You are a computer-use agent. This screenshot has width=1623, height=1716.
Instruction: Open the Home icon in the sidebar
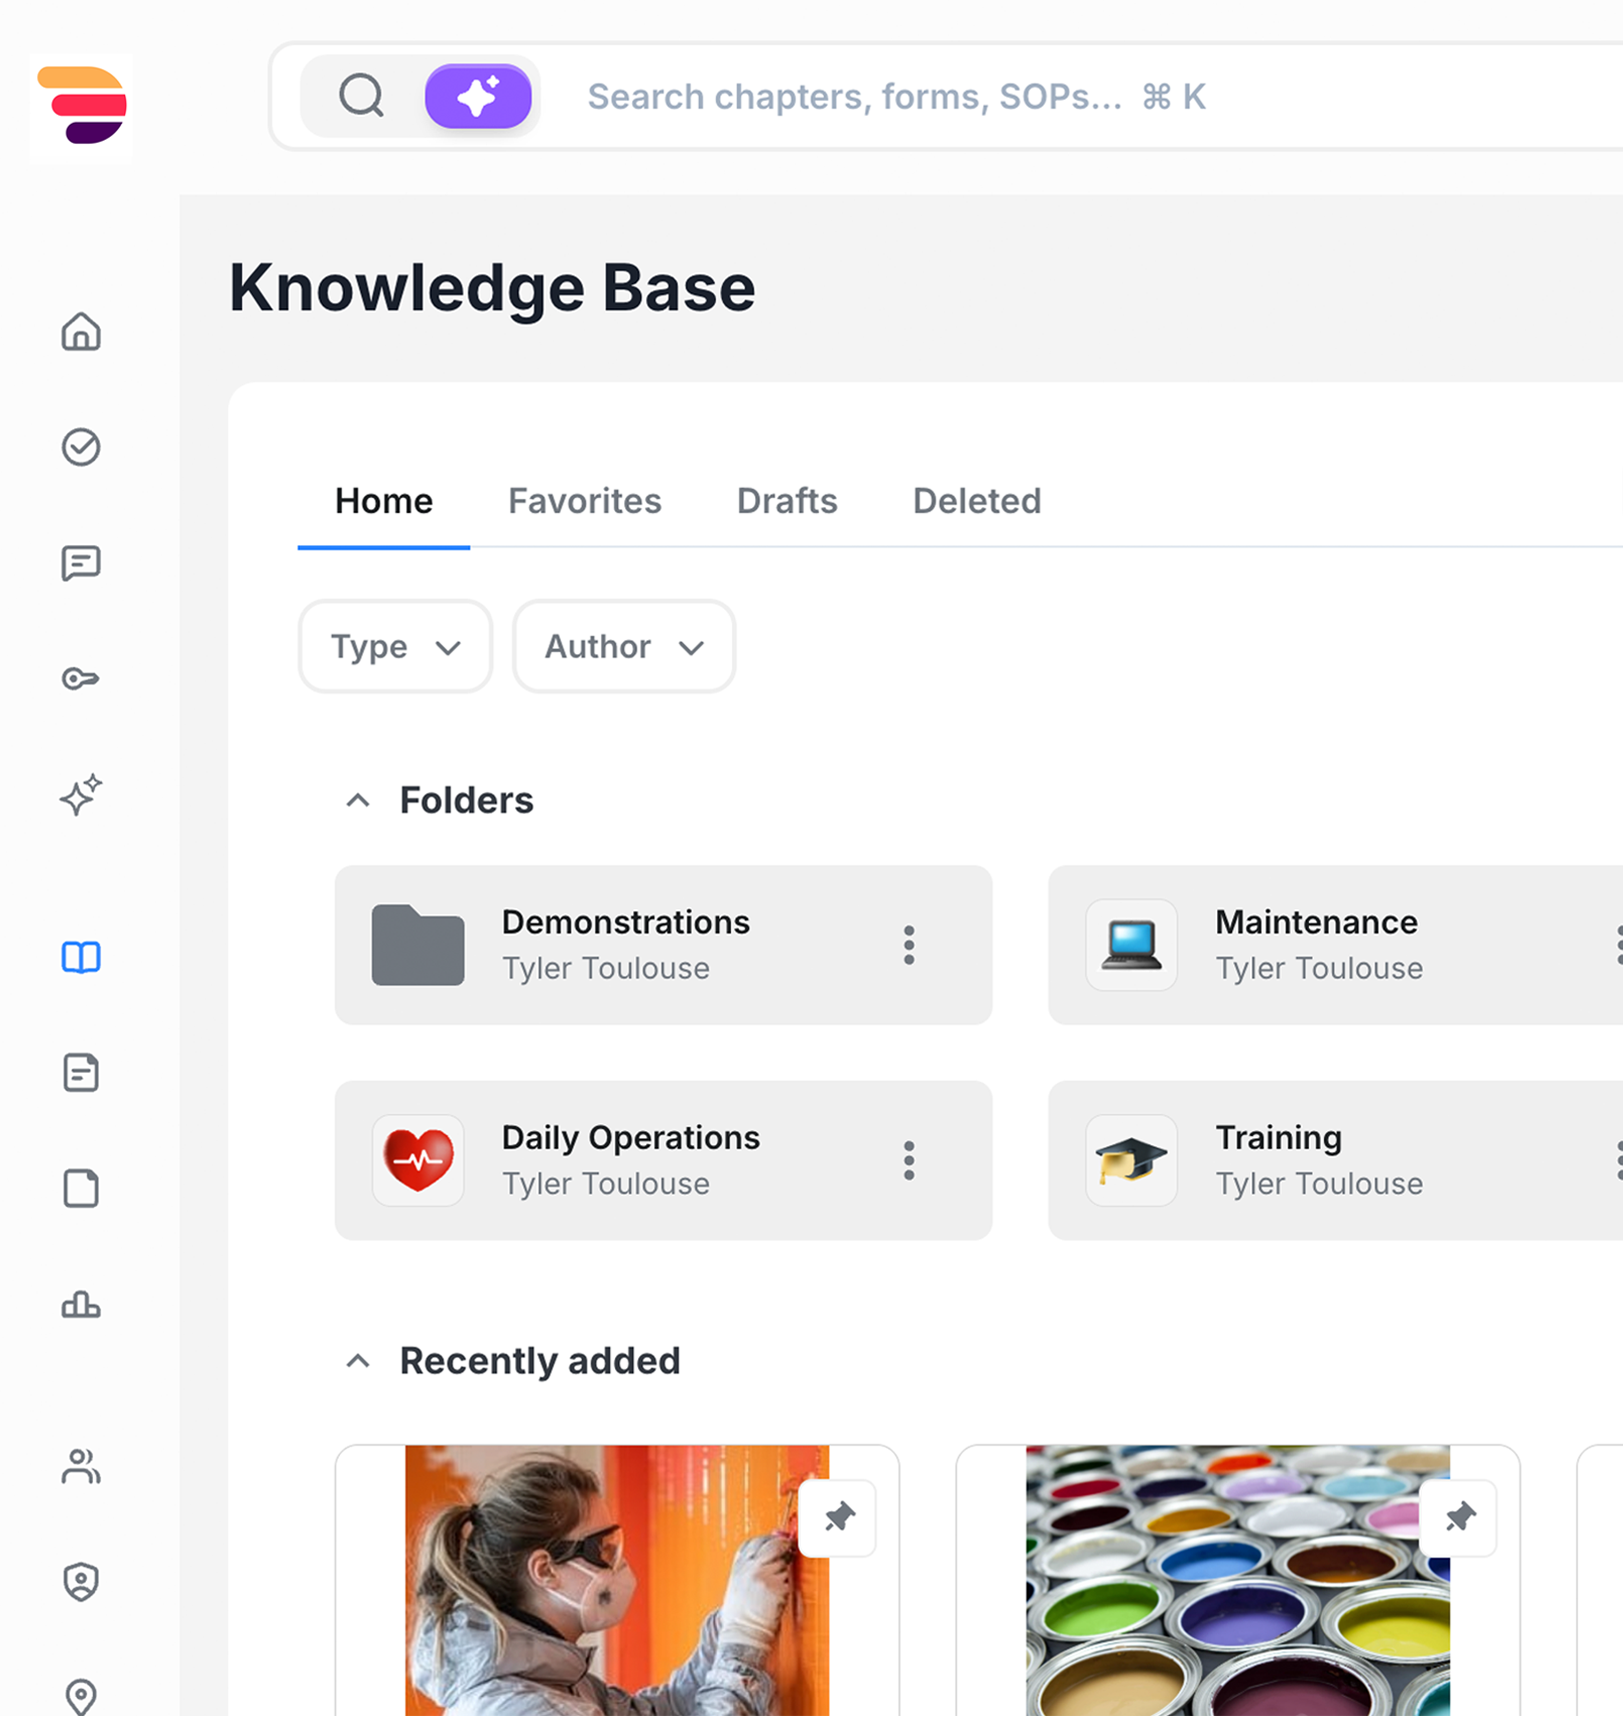81,332
